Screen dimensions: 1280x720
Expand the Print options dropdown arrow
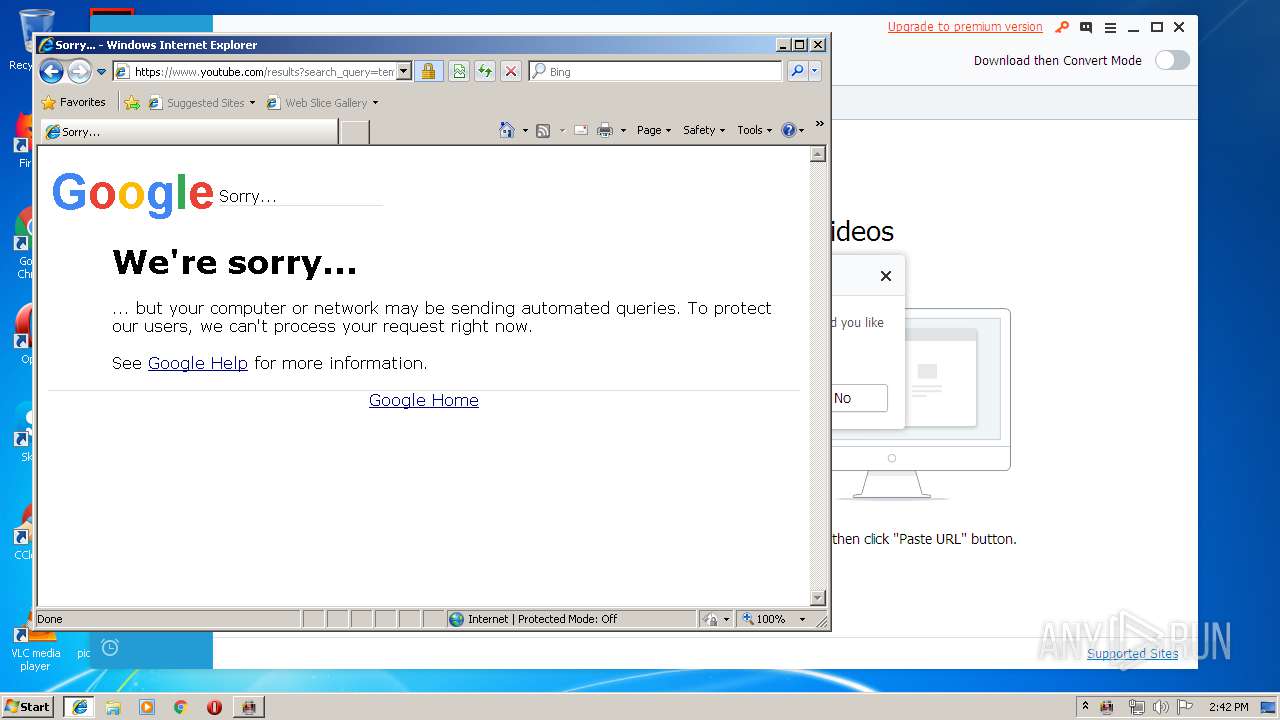623,130
